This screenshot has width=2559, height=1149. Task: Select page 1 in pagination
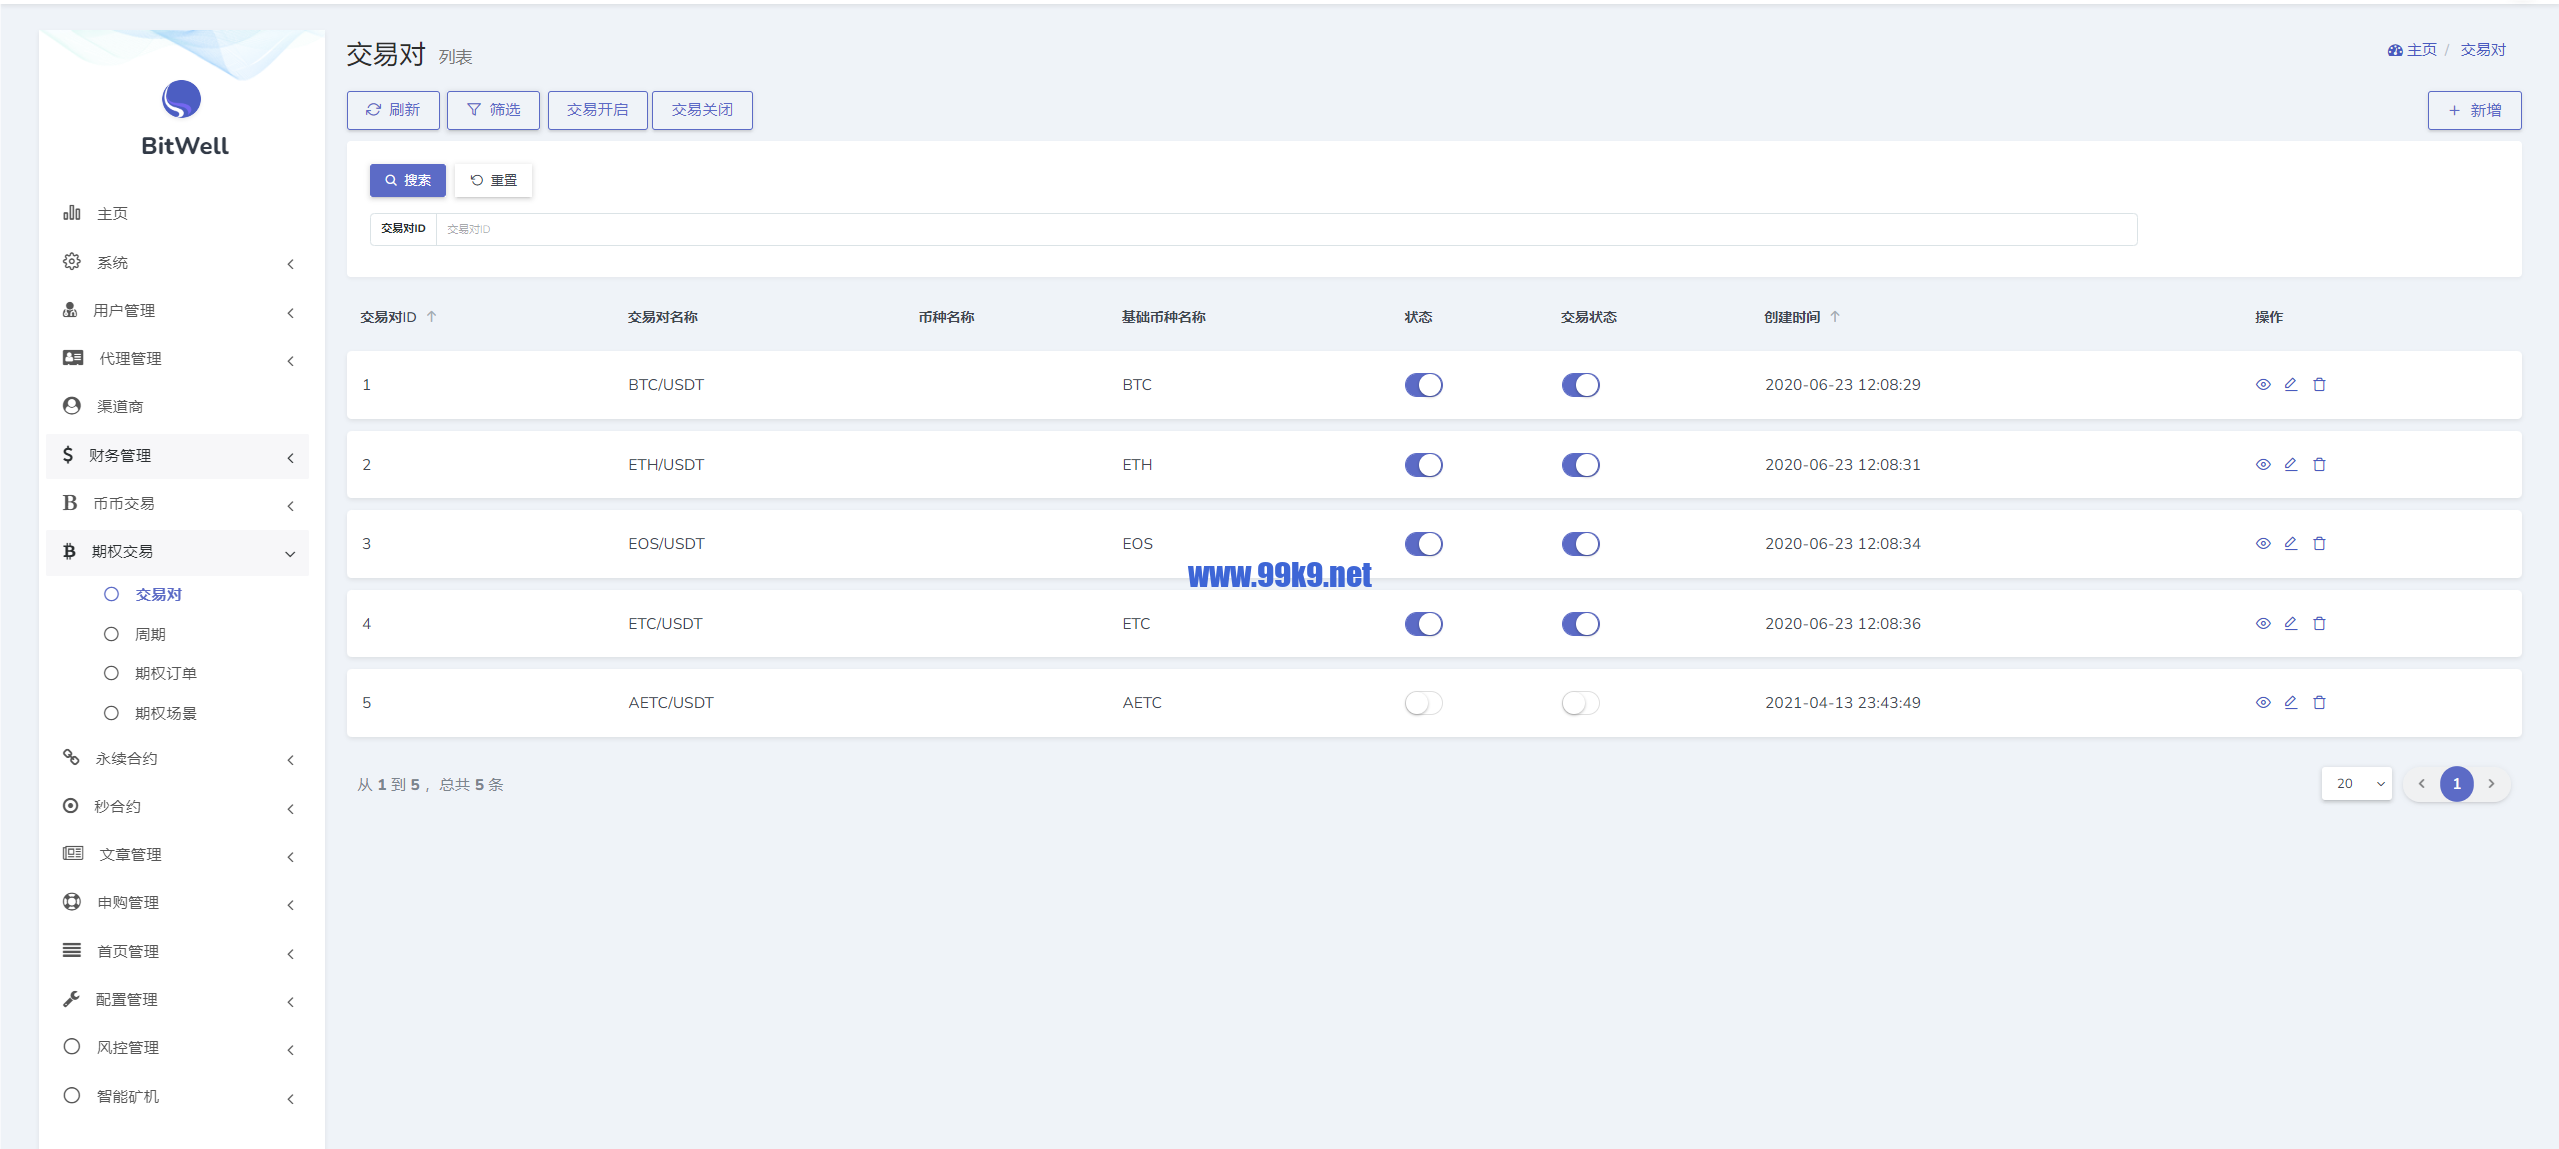pyautogui.click(x=2456, y=784)
